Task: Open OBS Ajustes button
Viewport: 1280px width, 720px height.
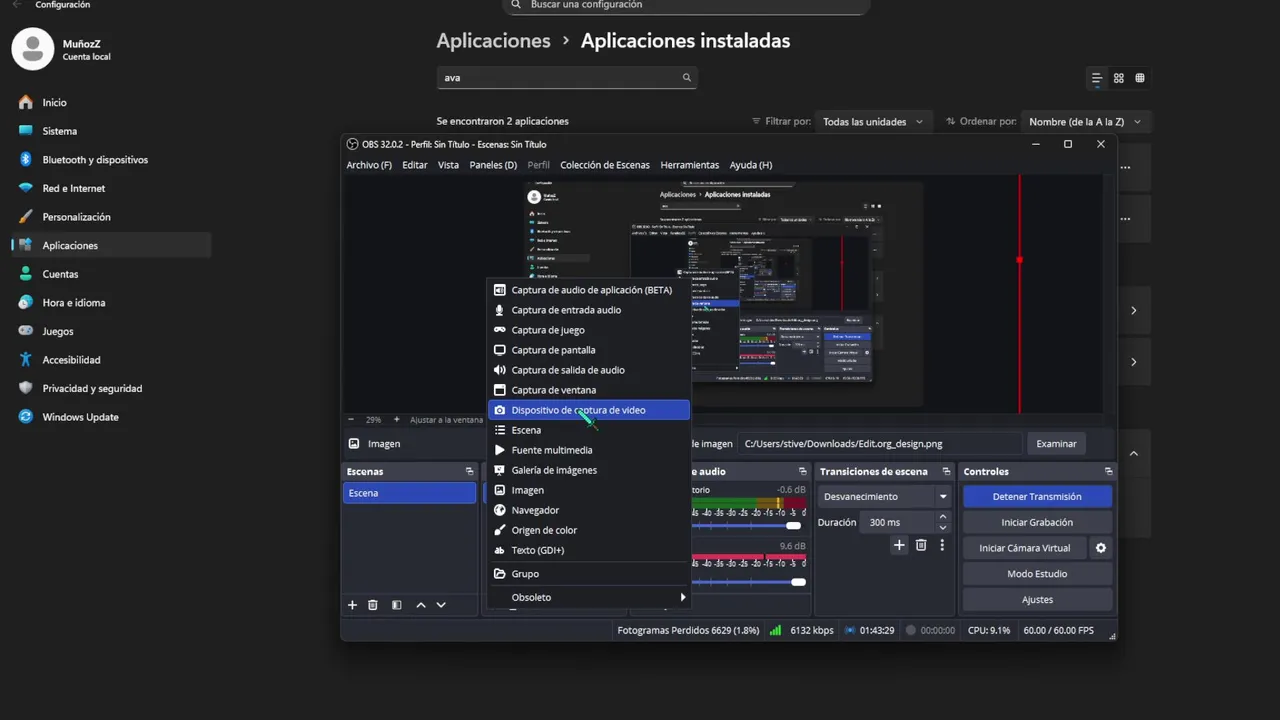Action: coord(1037,600)
